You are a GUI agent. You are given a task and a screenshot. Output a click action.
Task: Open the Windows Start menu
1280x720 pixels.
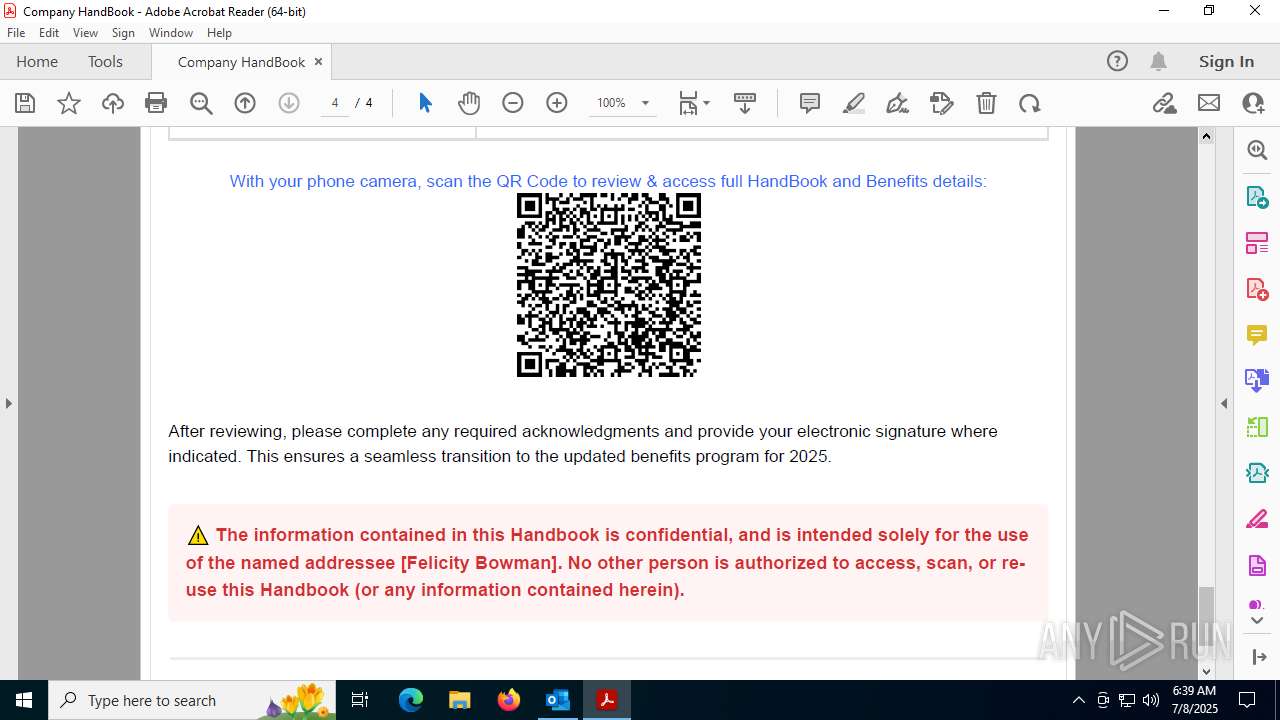(x=24, y=700)
